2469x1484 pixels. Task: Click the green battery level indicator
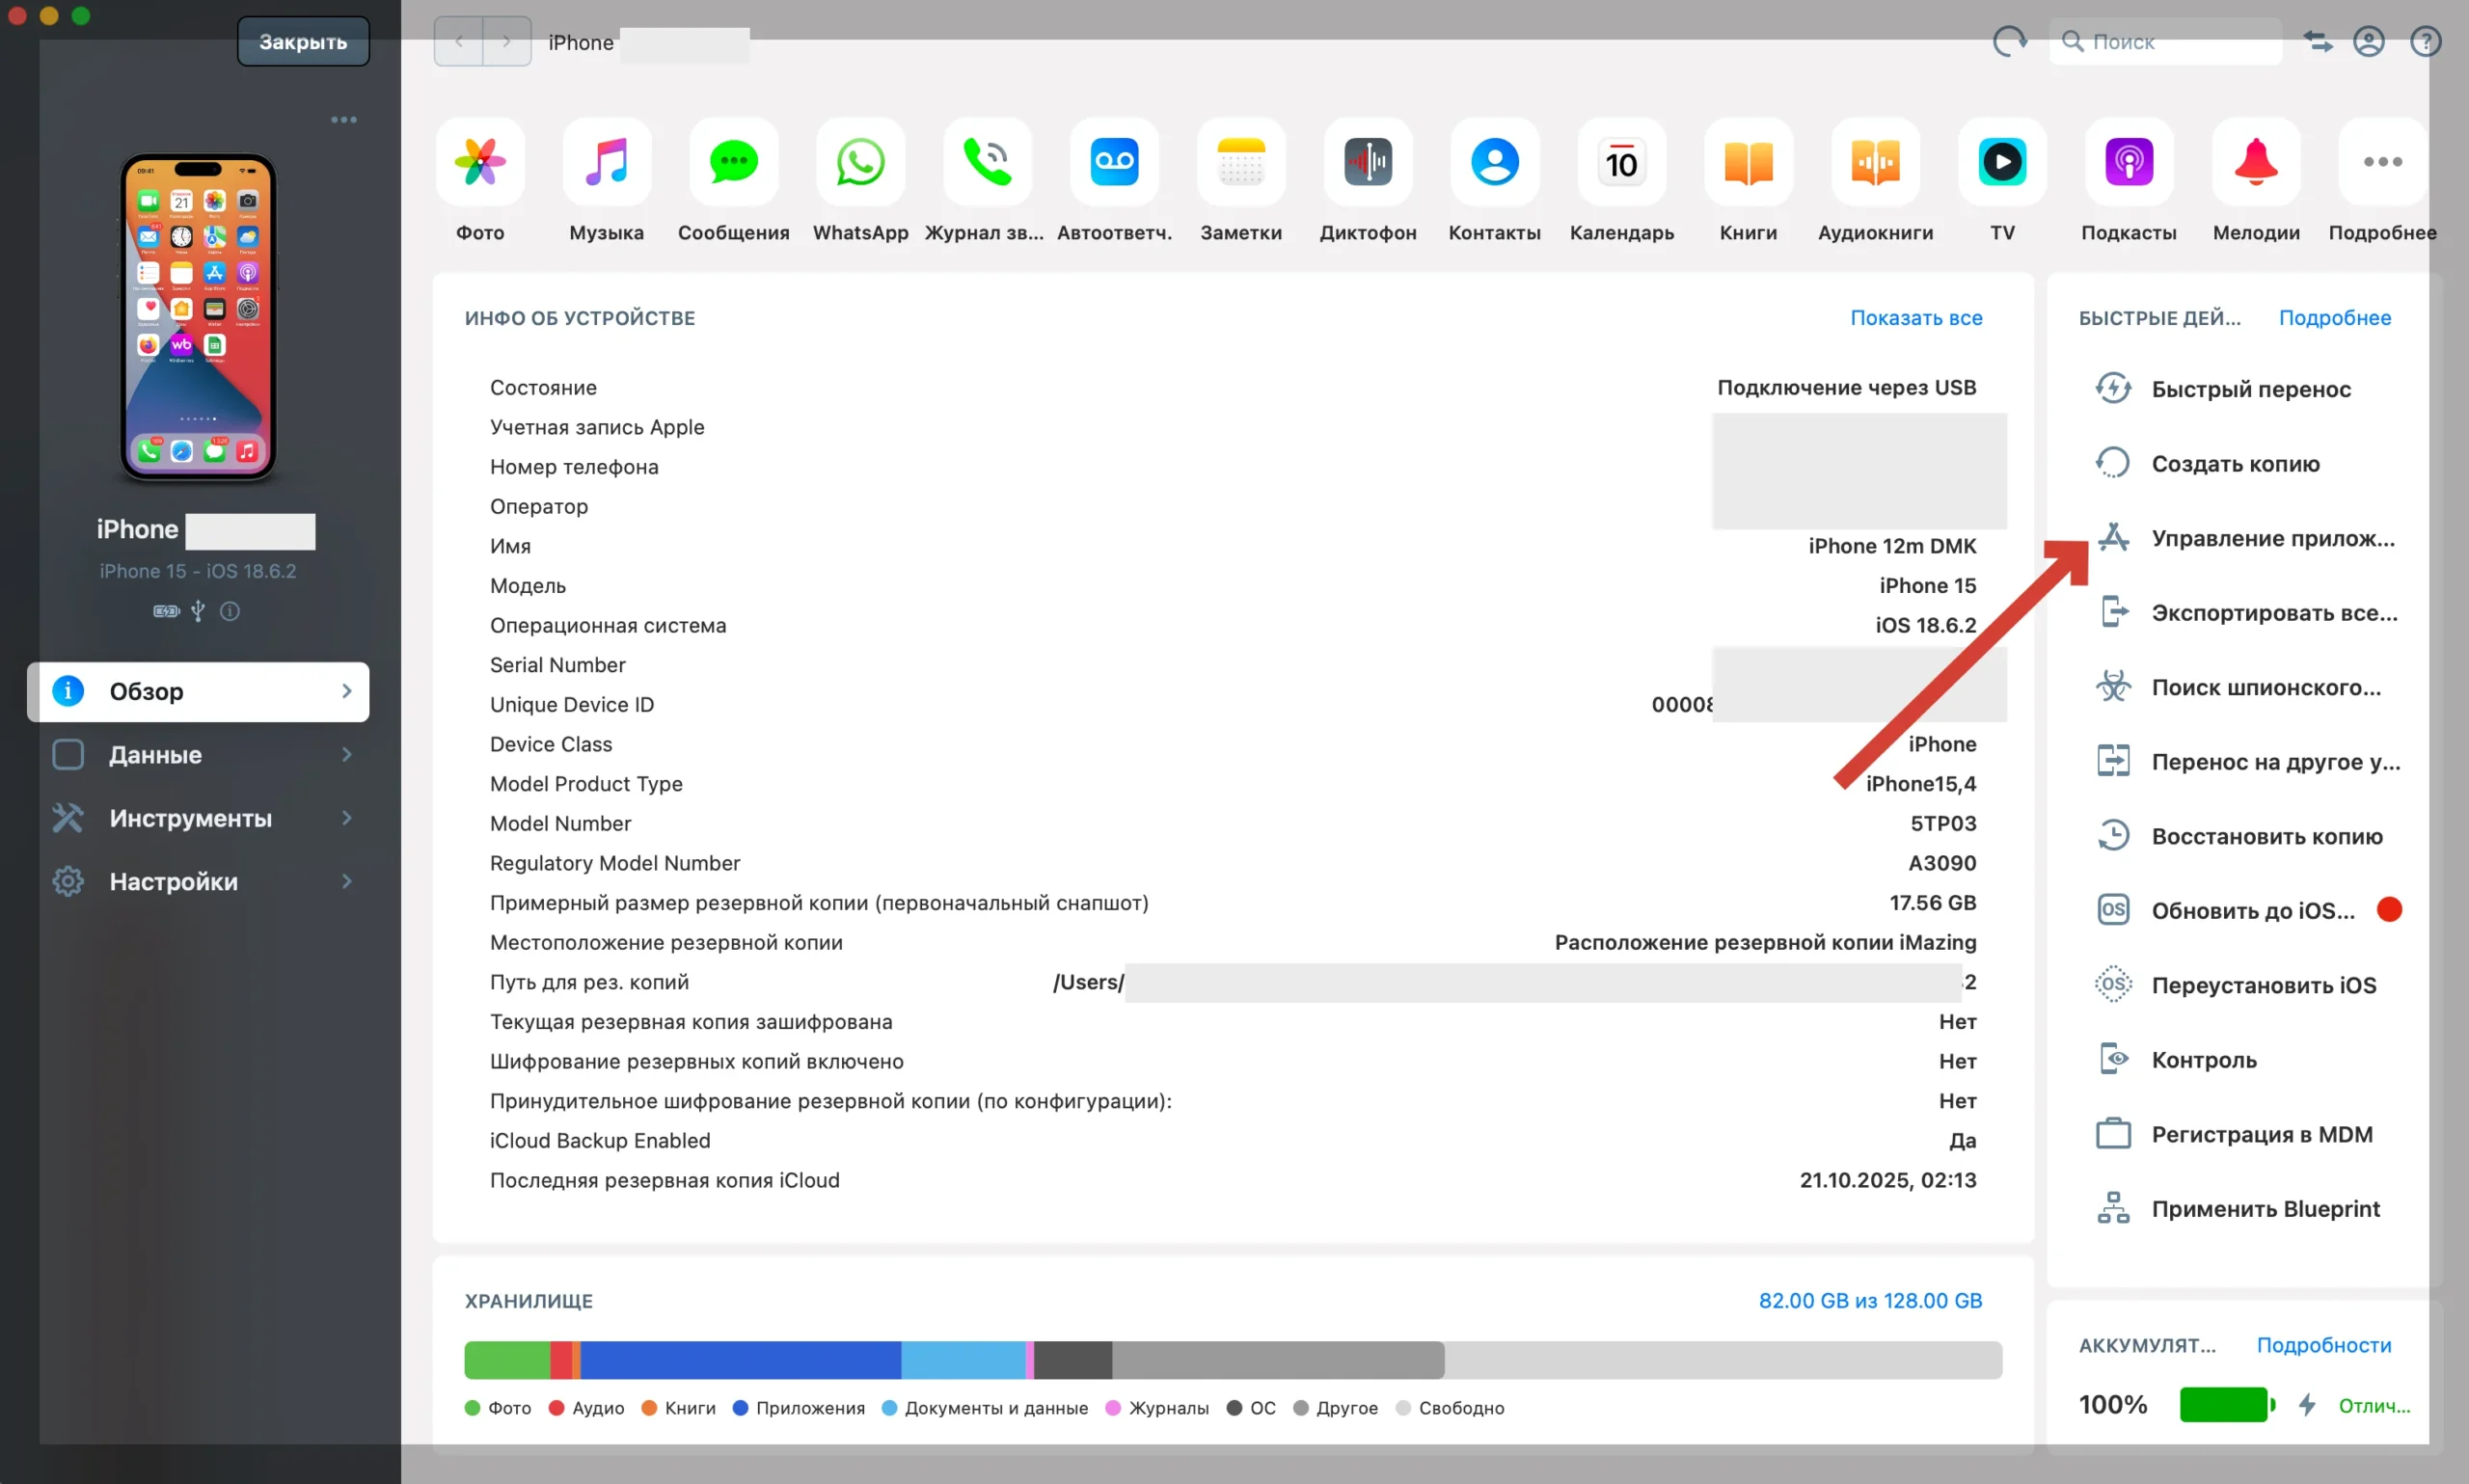tap(2228, 1405)
